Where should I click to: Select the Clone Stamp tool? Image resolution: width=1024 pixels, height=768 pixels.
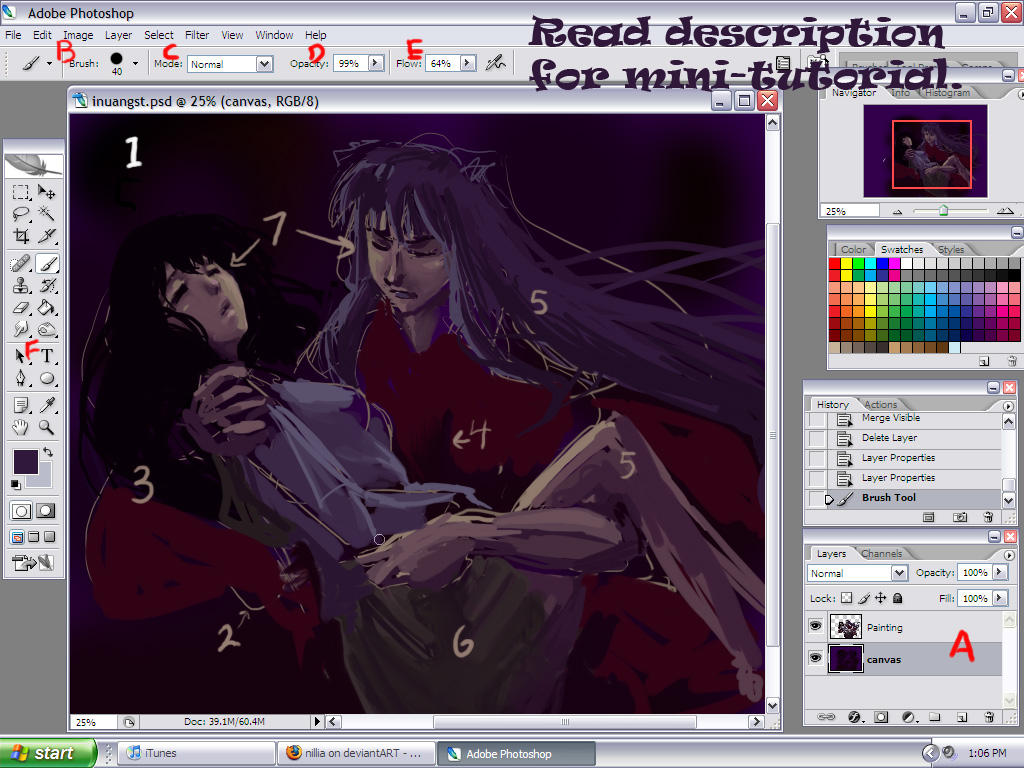(x=21, y=285)
